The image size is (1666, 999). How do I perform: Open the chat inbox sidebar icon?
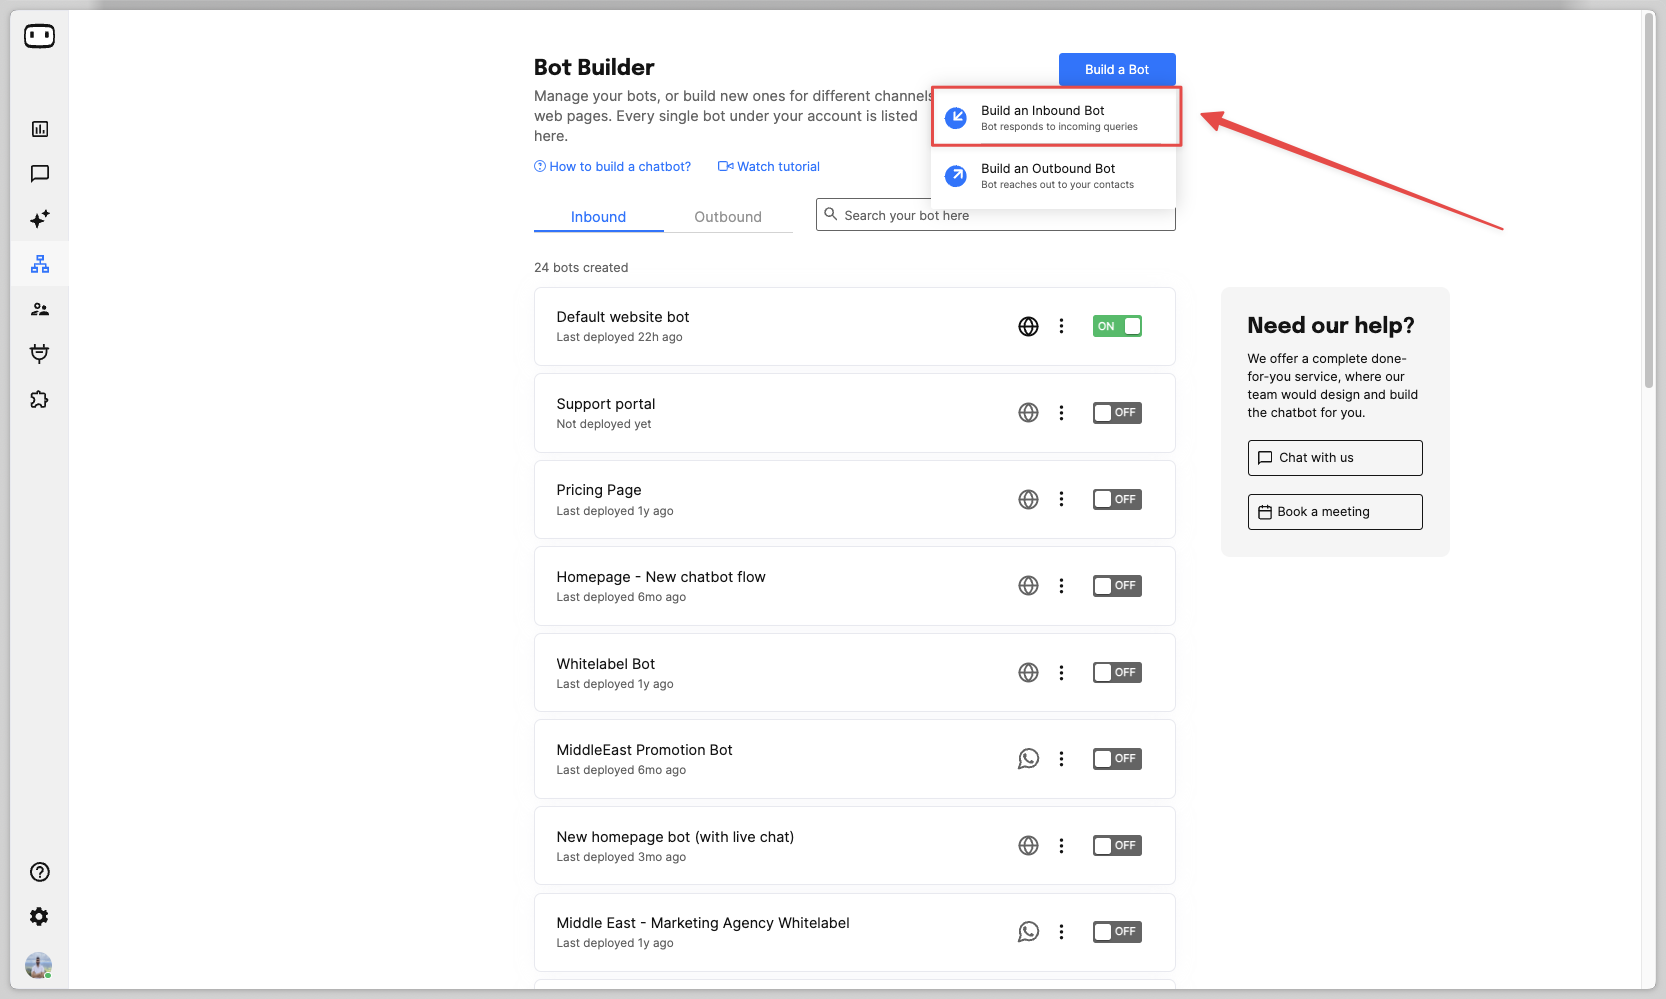coord(40,174)
